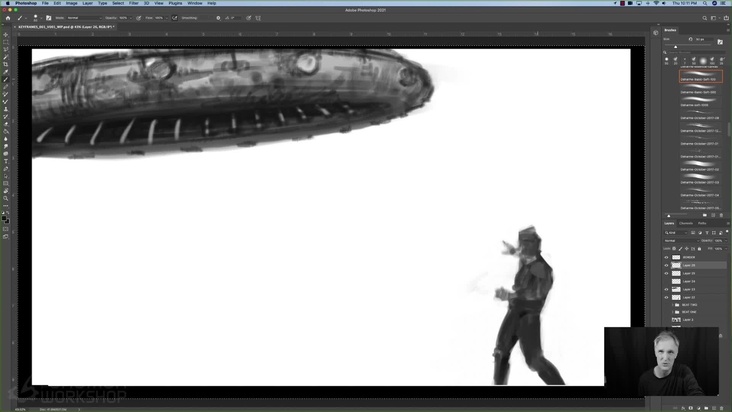Select the Hand tool
Image resolution: width=732 pixels, height=412 pixels.
(6, 191)
